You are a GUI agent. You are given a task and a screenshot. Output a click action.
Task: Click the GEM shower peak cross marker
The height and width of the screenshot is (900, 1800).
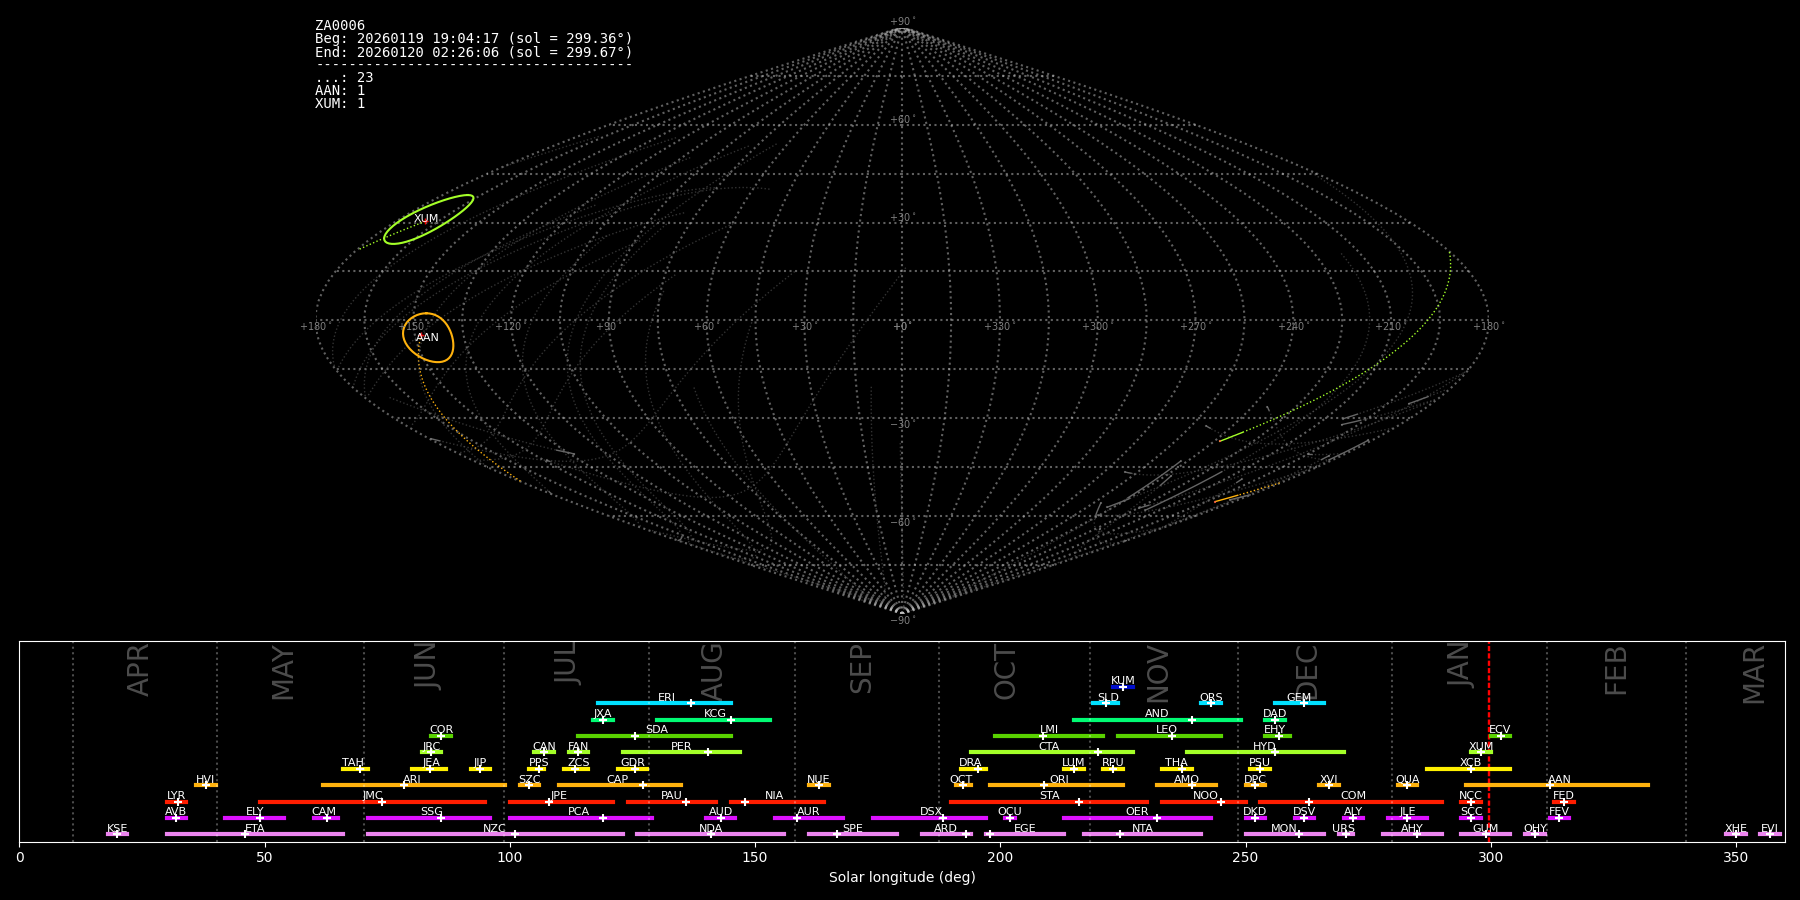(1303, 703)
